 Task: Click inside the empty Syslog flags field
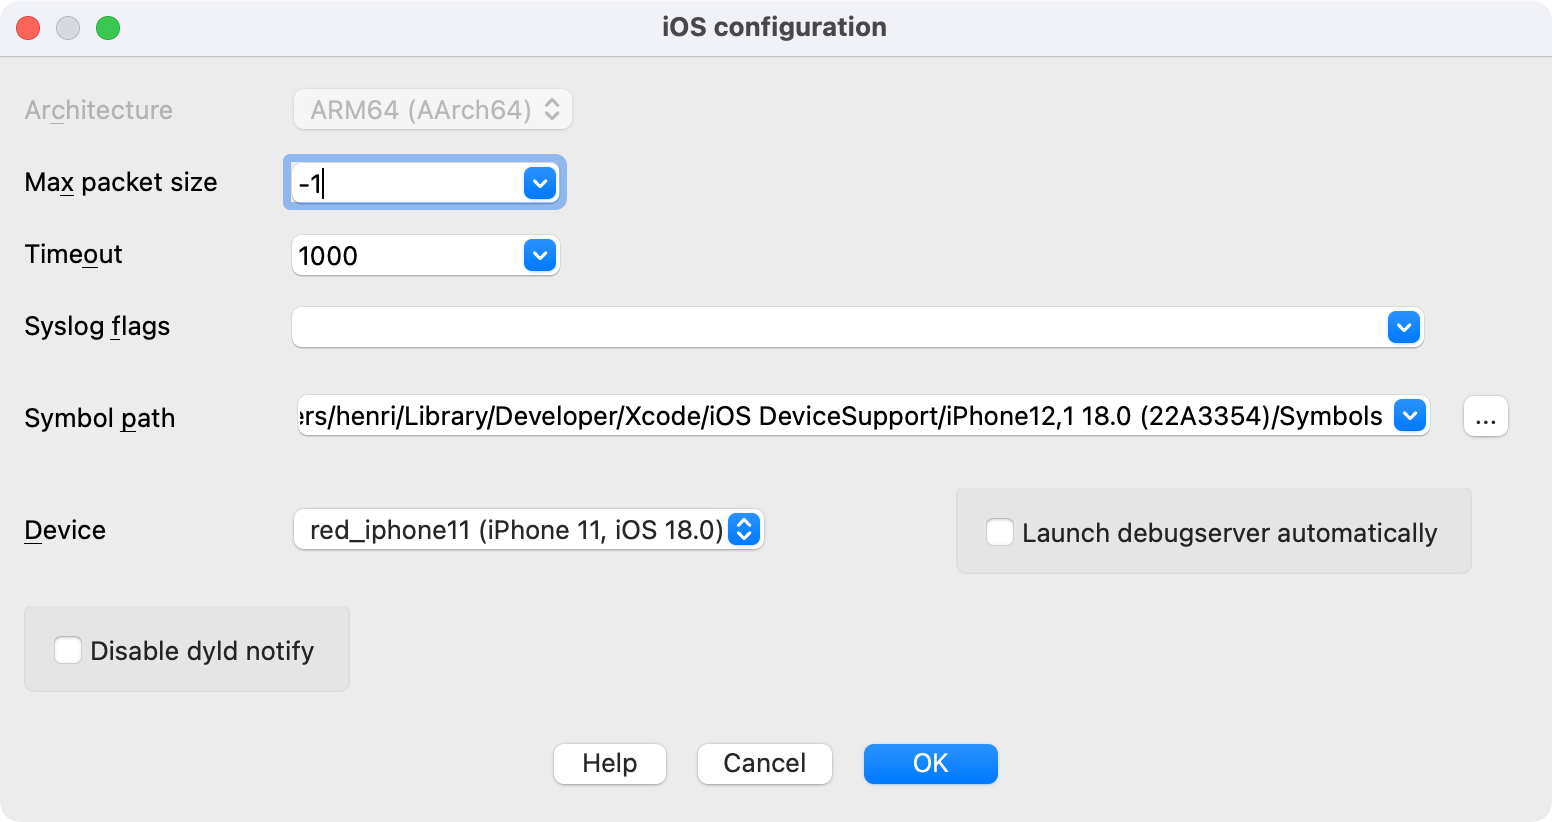coord(800,327)
